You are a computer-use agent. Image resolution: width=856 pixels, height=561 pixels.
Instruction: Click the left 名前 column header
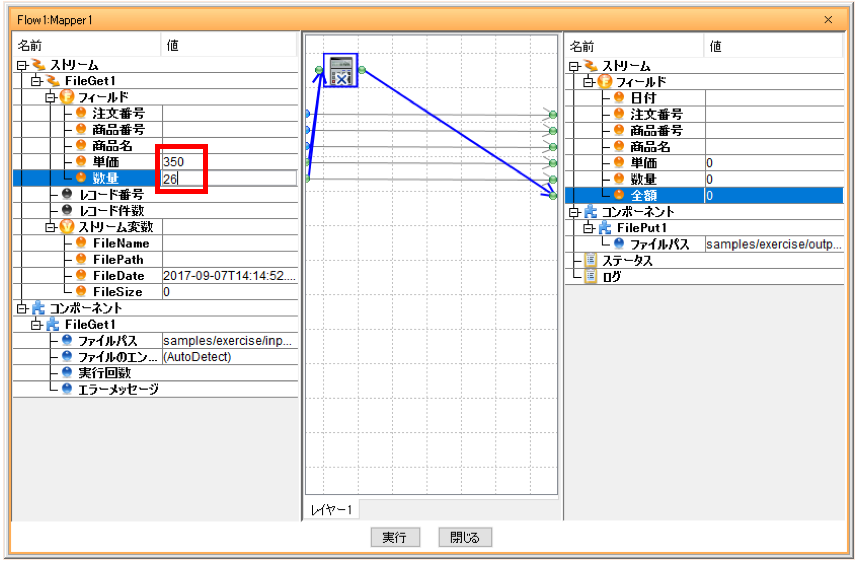[x=87, y=45]
